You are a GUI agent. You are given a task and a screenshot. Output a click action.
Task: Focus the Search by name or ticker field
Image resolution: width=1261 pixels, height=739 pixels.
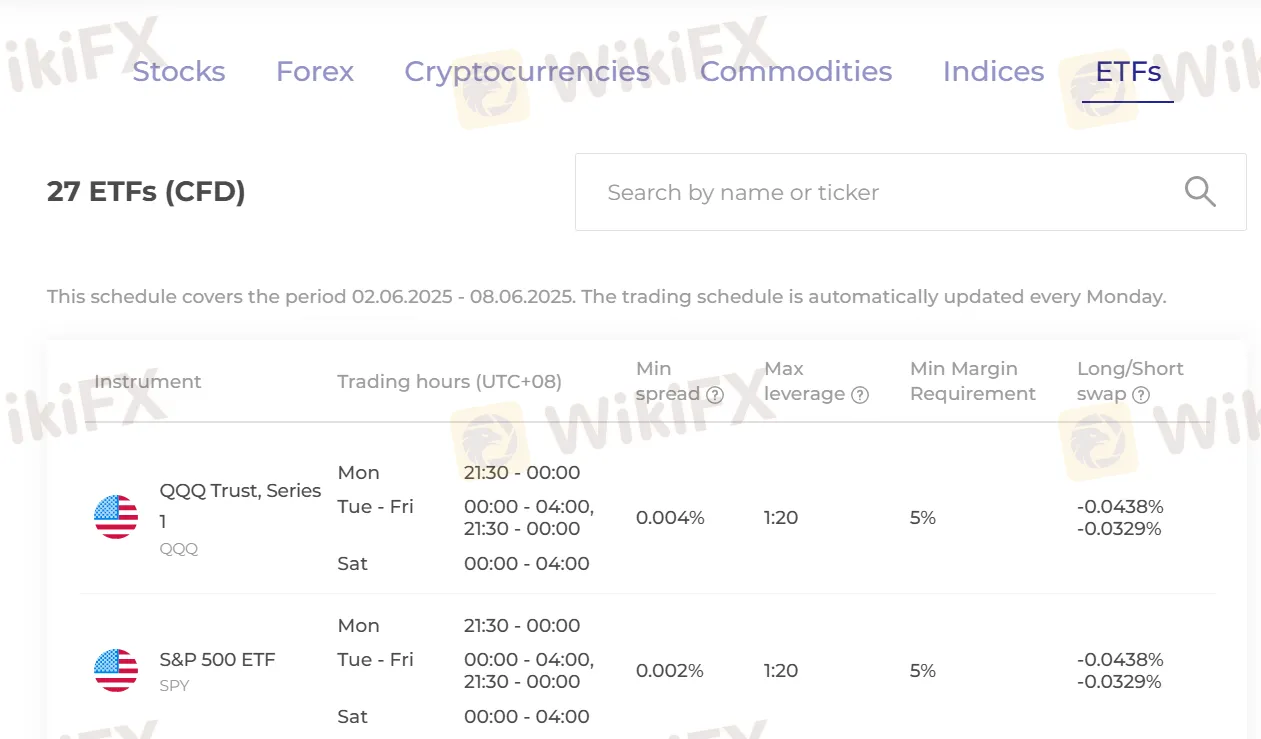point(910,192)
